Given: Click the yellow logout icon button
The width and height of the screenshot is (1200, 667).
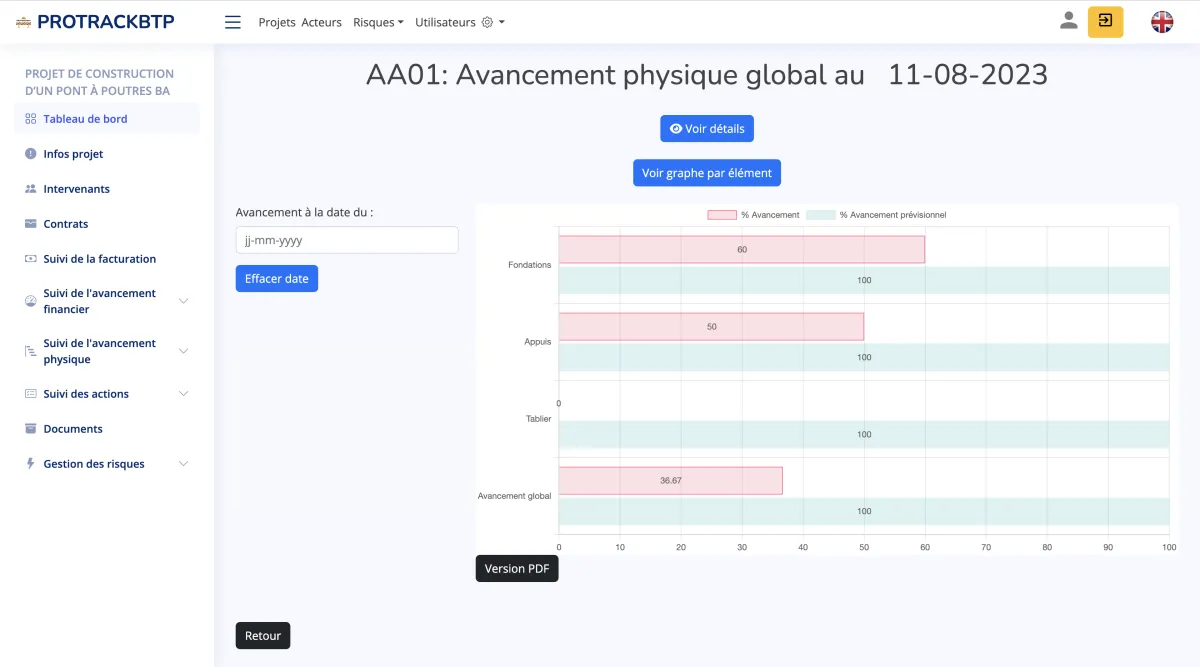Looking at the screenshot, I should tap(1105, 21).
